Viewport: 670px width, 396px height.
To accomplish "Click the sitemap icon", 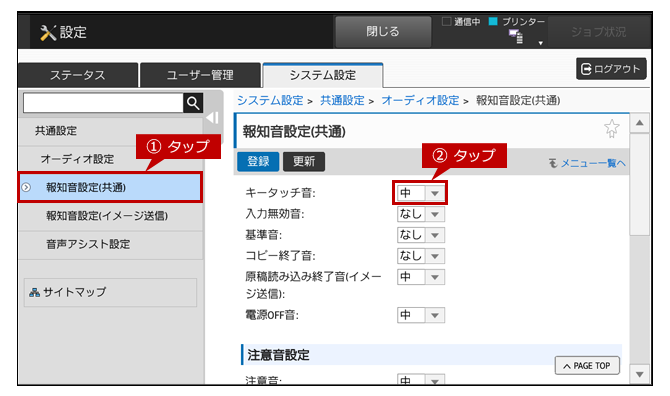I will (x=34, y=293).
